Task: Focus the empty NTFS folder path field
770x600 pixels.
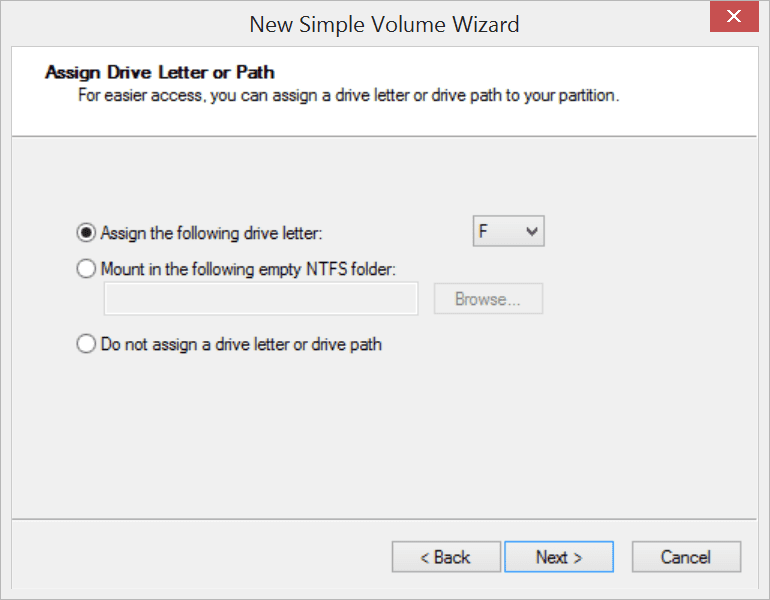Action: [261, 299]
